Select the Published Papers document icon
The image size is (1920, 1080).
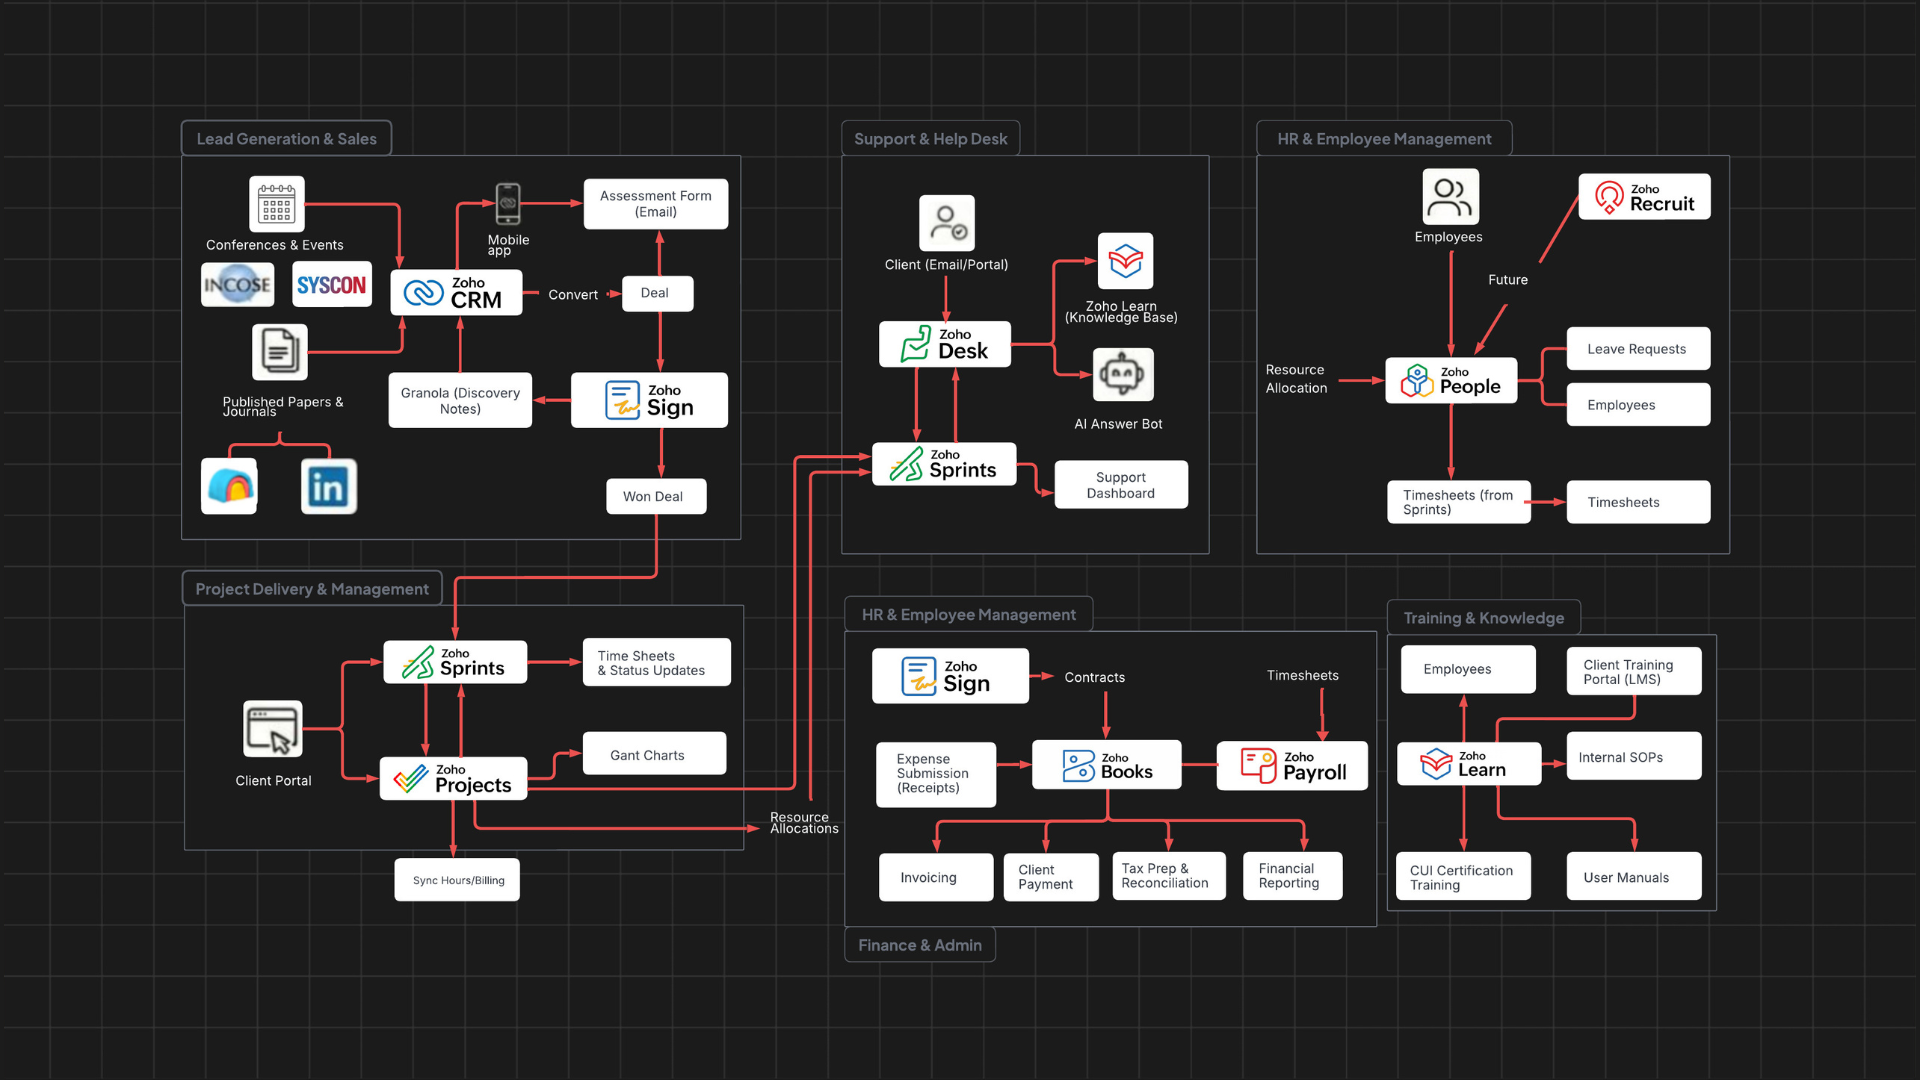pos(279,351)
